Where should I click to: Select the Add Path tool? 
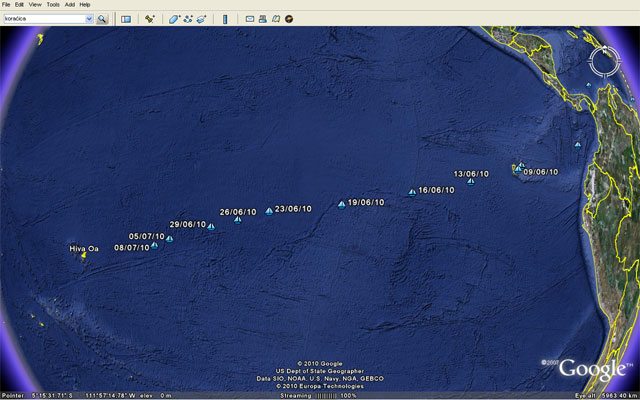click(x=188, y=19)
